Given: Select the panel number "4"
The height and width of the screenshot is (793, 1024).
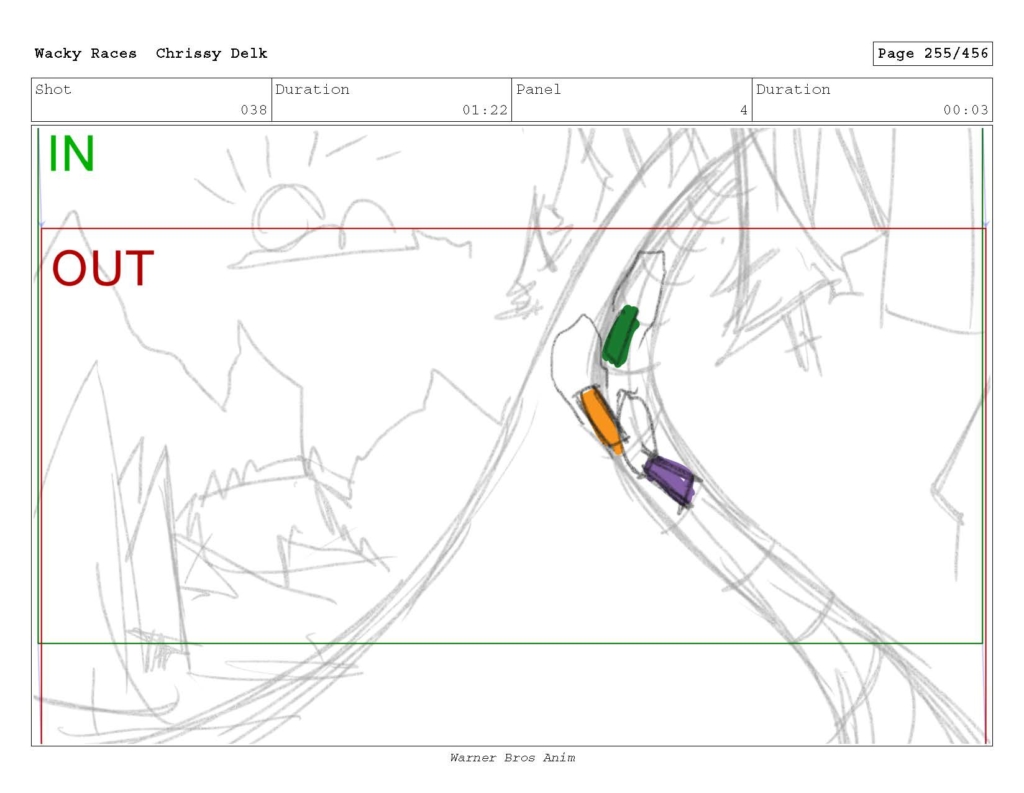Looking at the screenshot, I should (743, 110).
